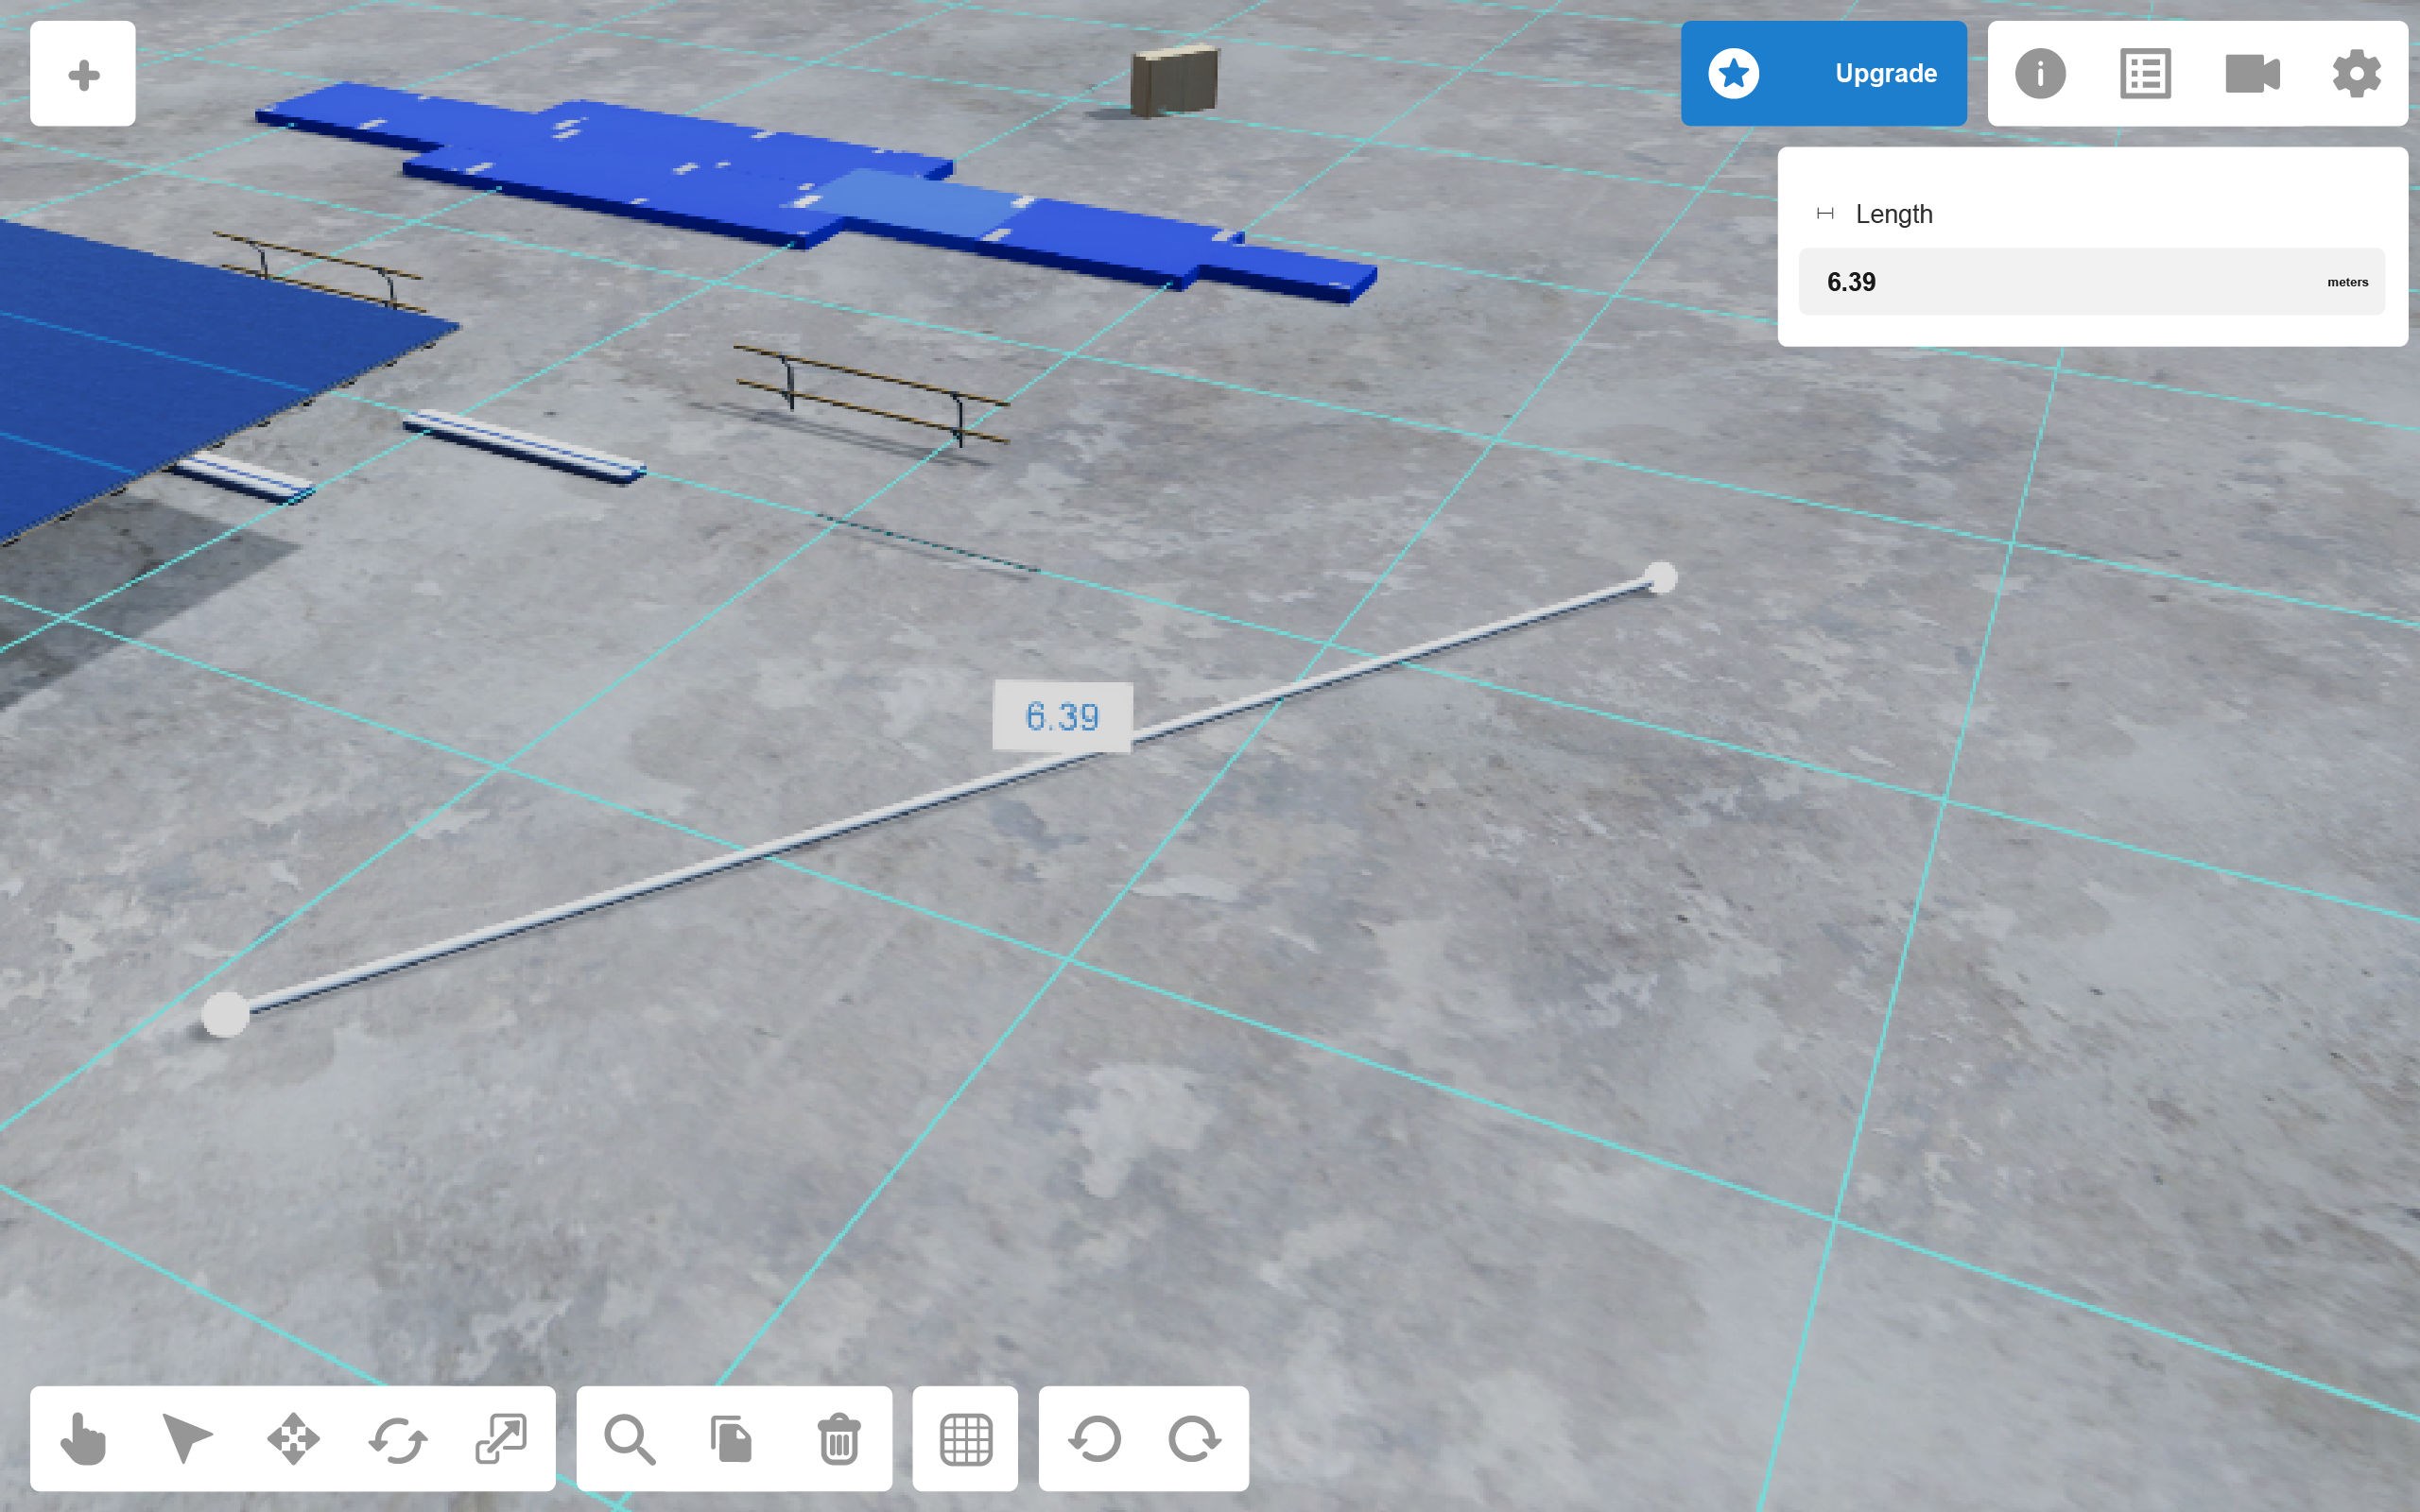Activate the four-arrow move tool
The height and width of the screenshot is (1512, 2420).
coord(293,1439)
